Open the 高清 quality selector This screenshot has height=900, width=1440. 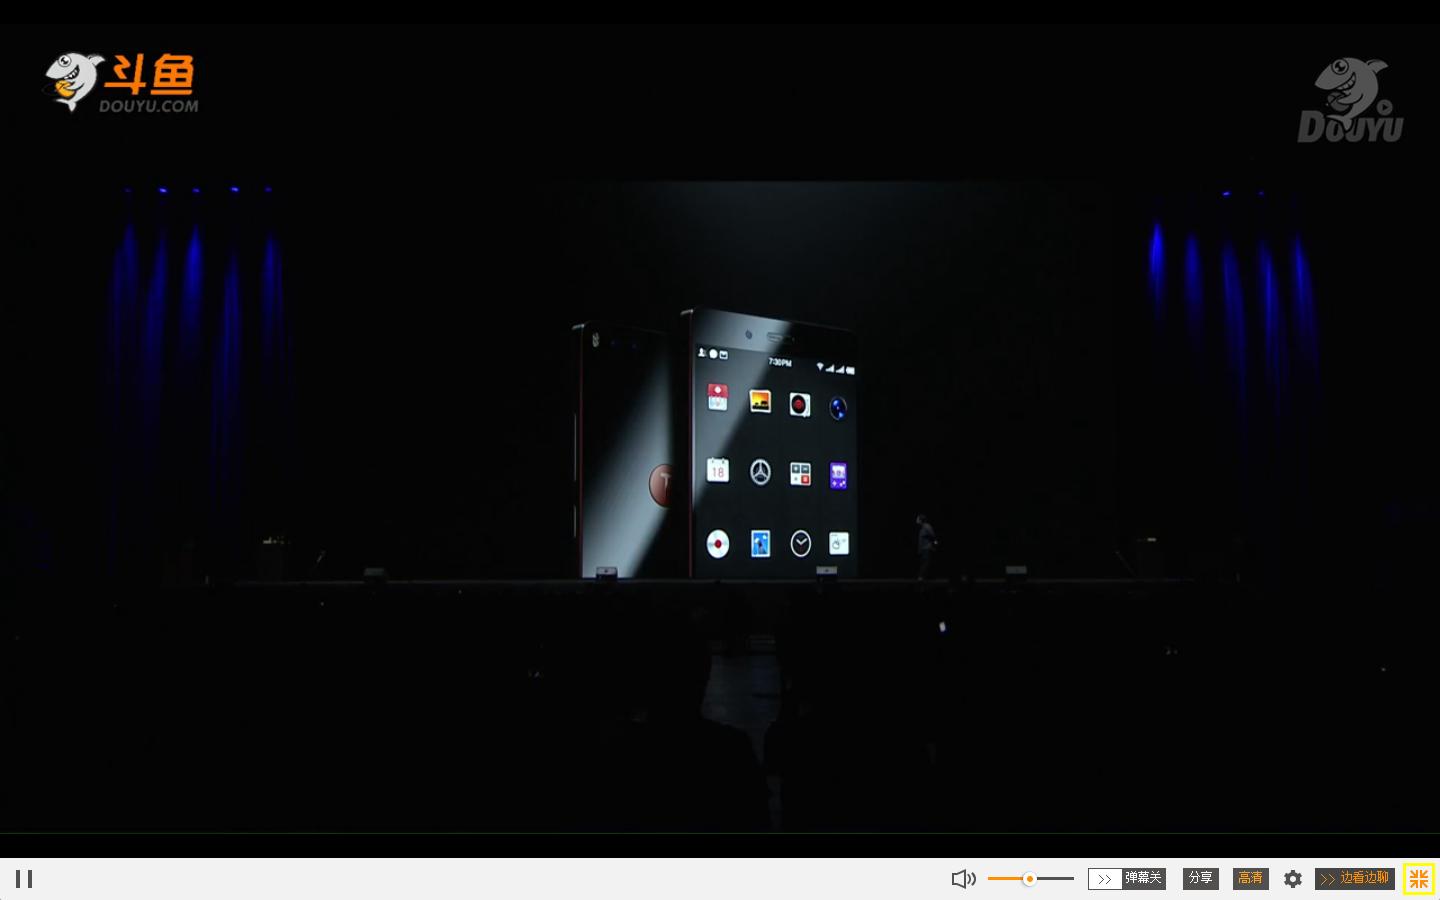pos(1250,878)
